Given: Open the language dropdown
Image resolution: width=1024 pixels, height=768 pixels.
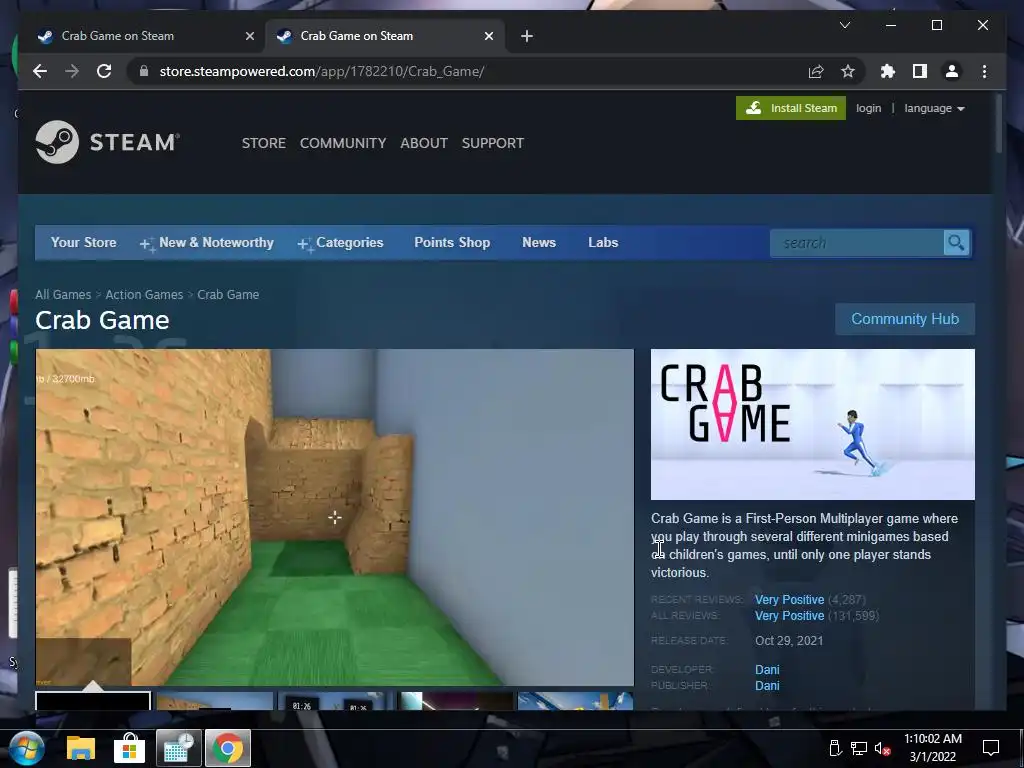Looking at the screenshot, I should click(x=934, y=108).
